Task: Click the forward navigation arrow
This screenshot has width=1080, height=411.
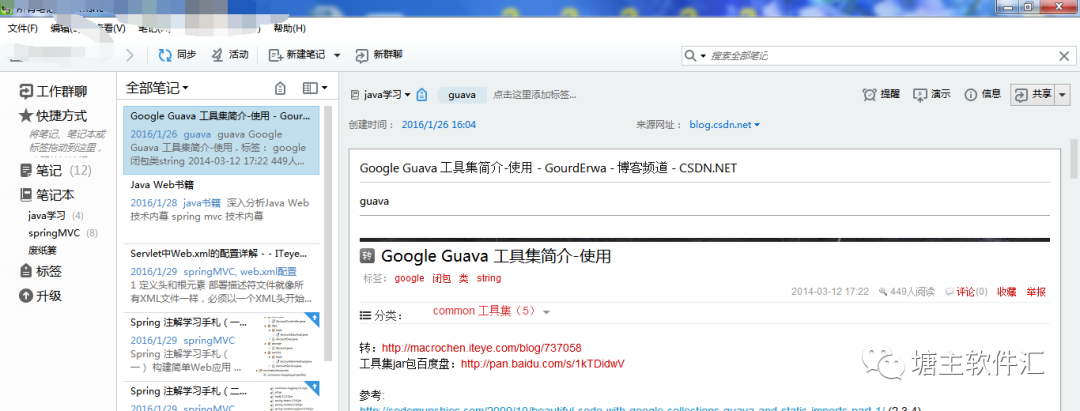Action: click(130, 56)
